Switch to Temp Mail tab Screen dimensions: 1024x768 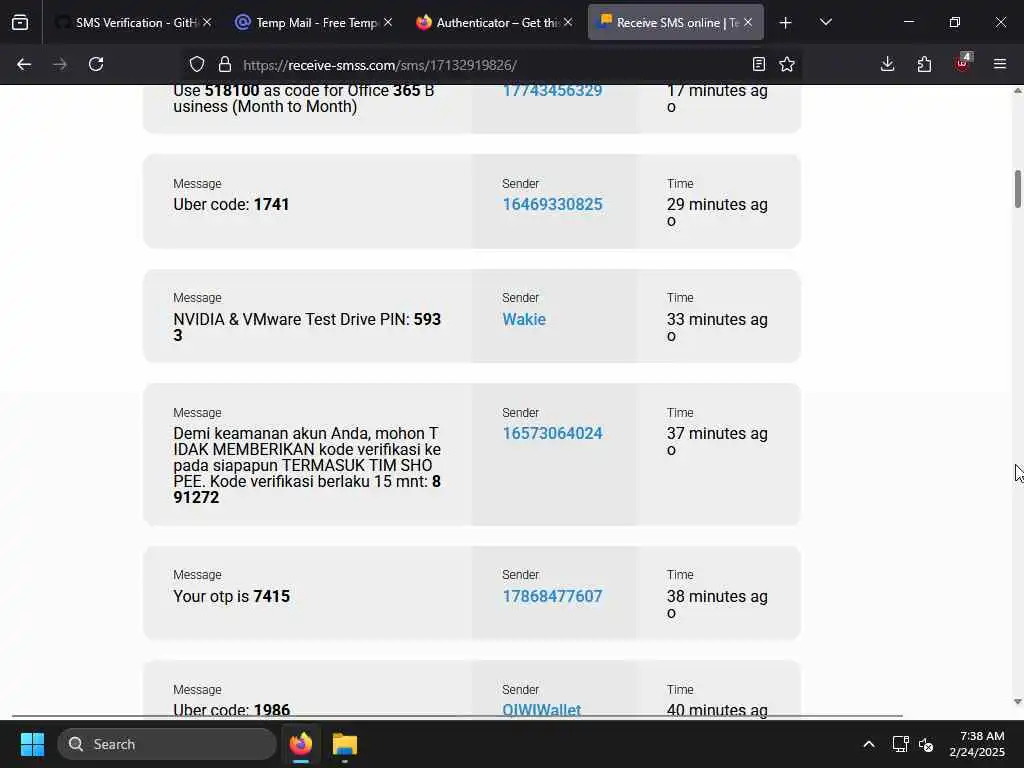pyautogui.click(x=313, y=23)
